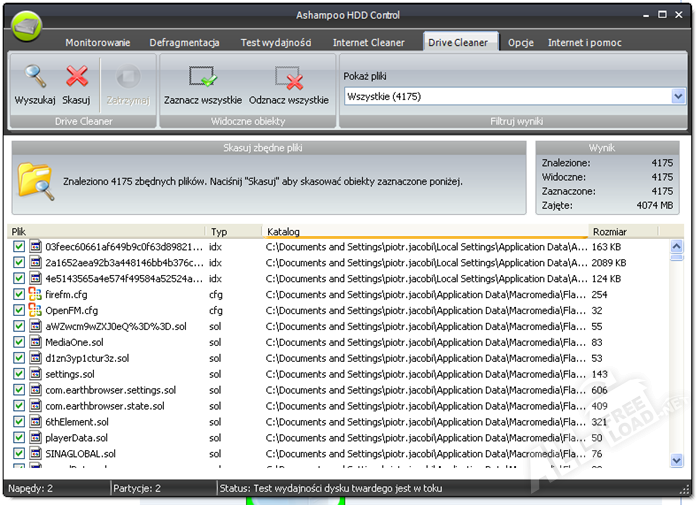Open the Internet Cleaner tab
This screenshot has width=700, height=505.
click(369, 43)
